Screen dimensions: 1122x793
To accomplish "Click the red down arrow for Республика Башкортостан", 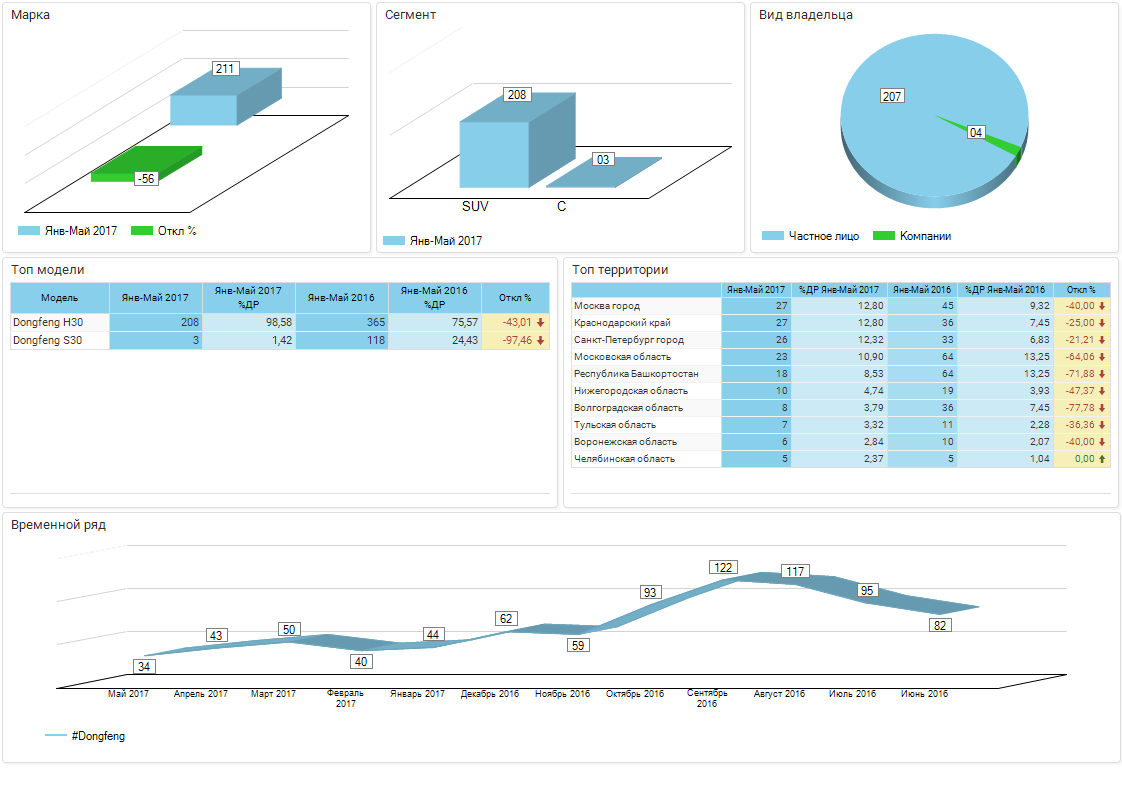I will [x=1102, y=374].
